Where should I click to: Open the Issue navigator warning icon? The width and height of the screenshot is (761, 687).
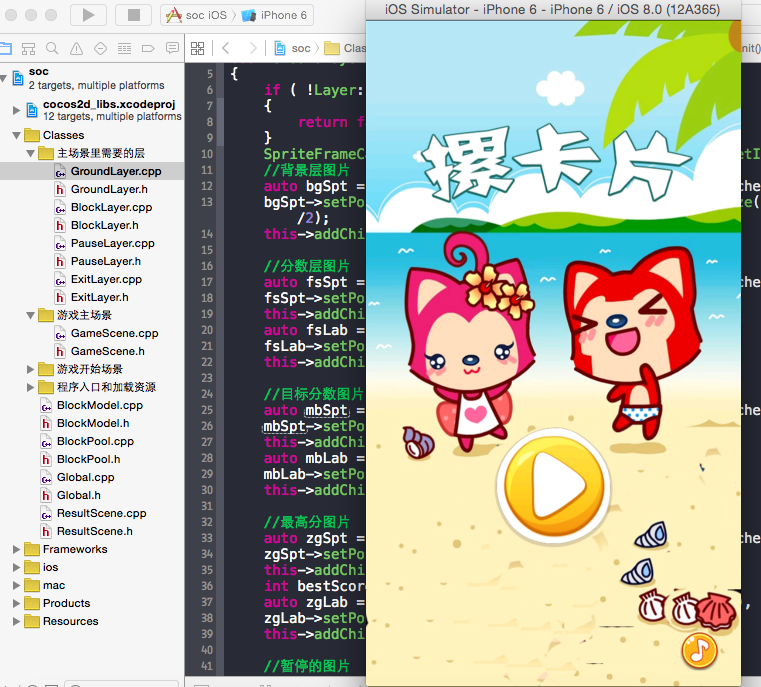[76, 49]
